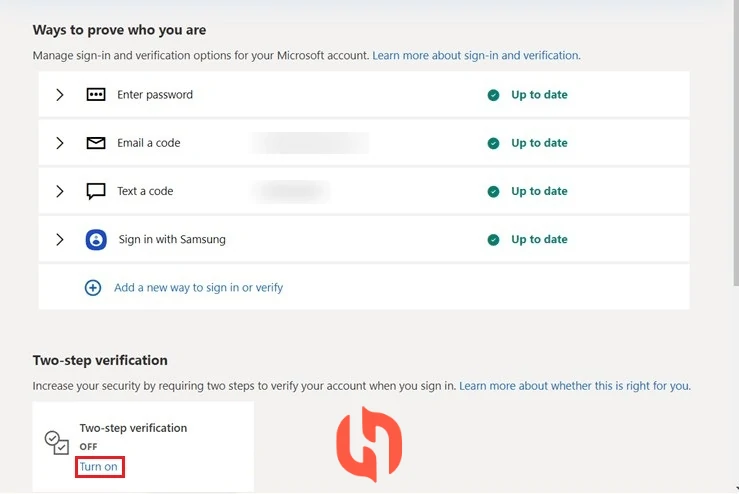Screen dimensions: 739x494
Task: Expand the Enter password row
Action: point(59,95)
